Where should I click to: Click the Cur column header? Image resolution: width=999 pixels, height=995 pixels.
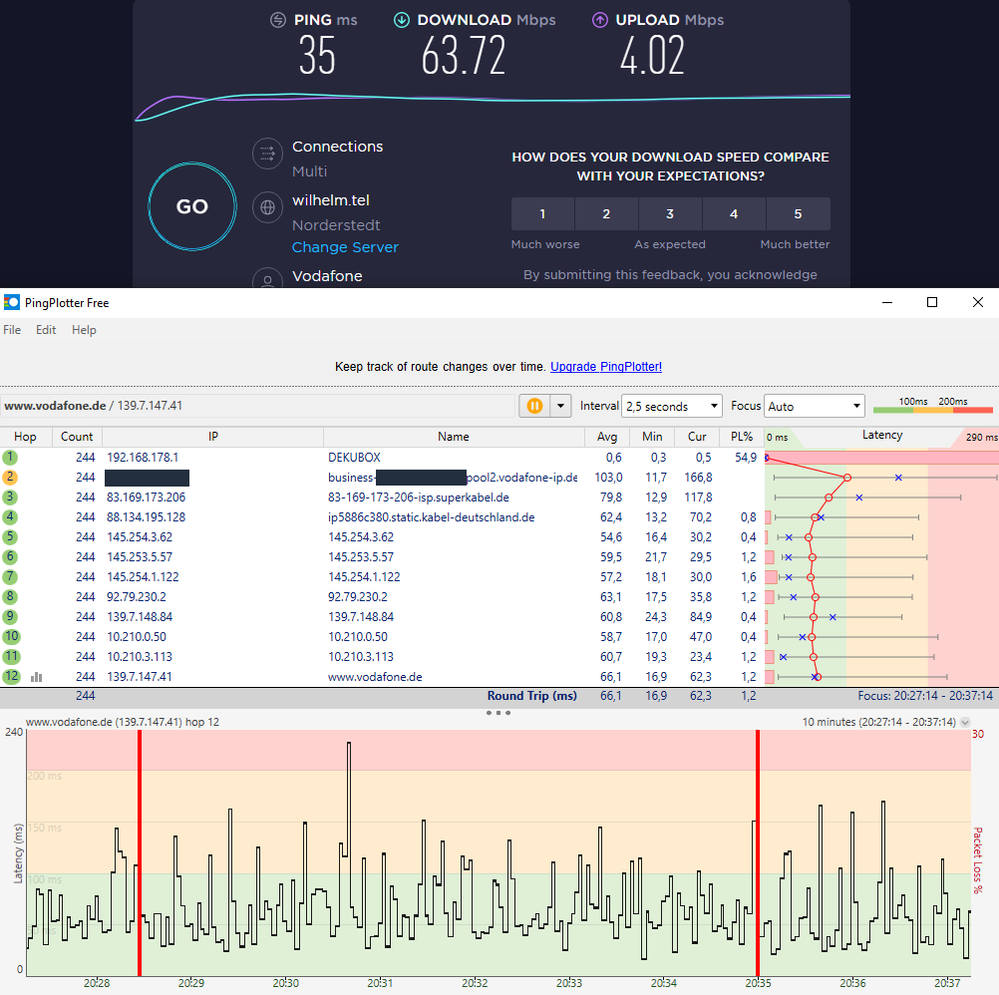(x=697, y=436)
